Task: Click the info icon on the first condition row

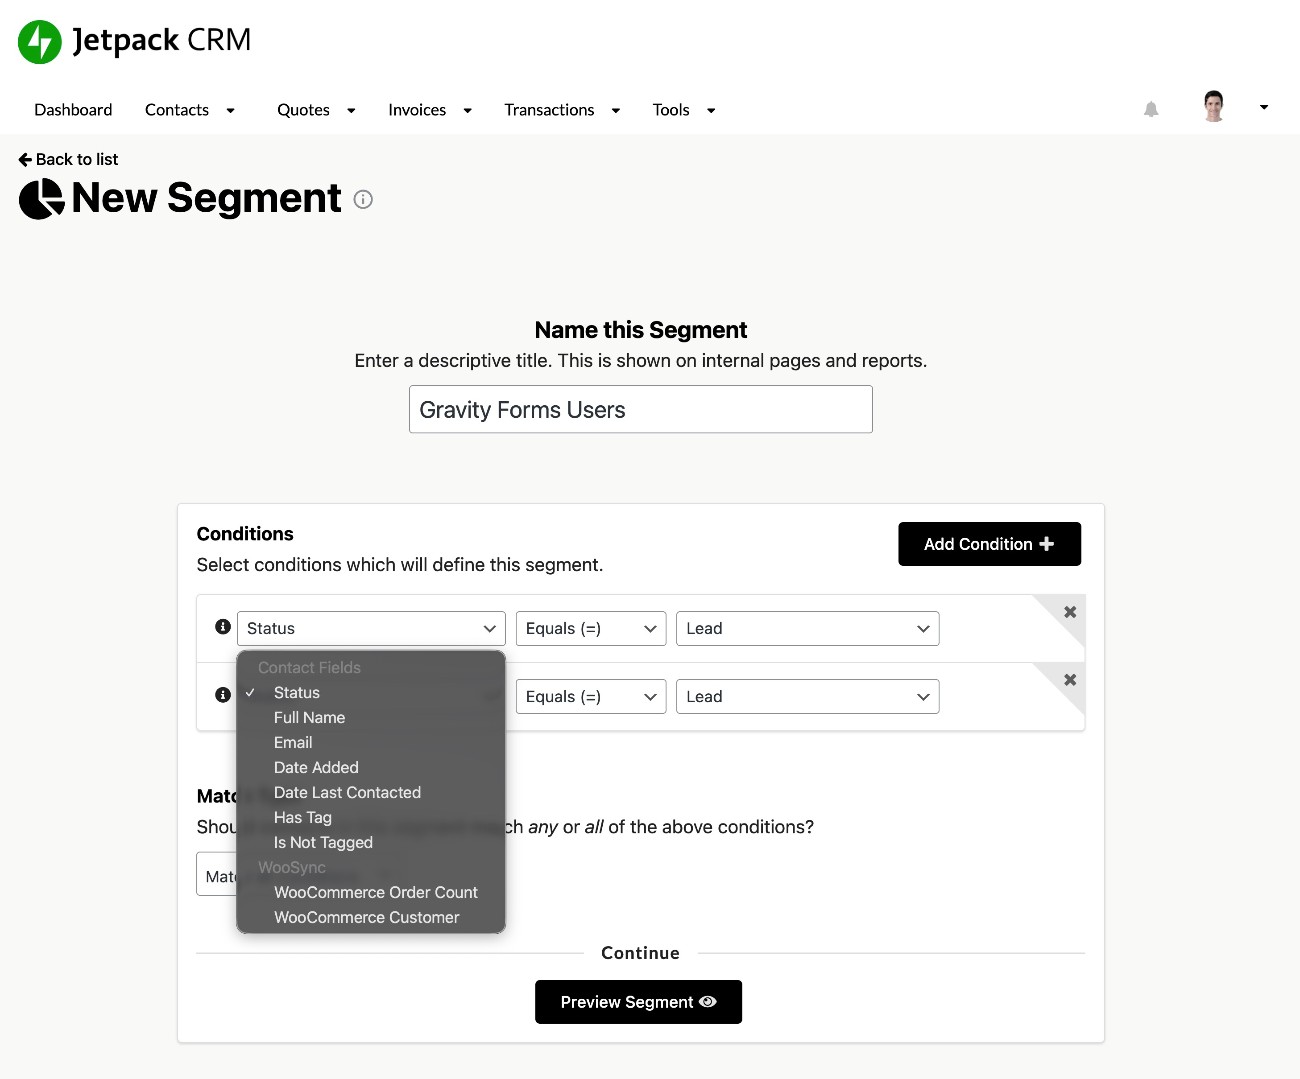Action: point(222,627)
